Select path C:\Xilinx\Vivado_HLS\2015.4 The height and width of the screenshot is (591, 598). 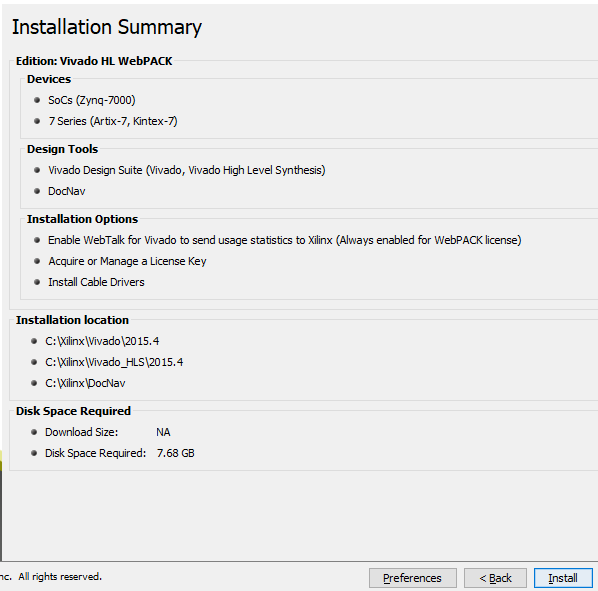(114, 362)
